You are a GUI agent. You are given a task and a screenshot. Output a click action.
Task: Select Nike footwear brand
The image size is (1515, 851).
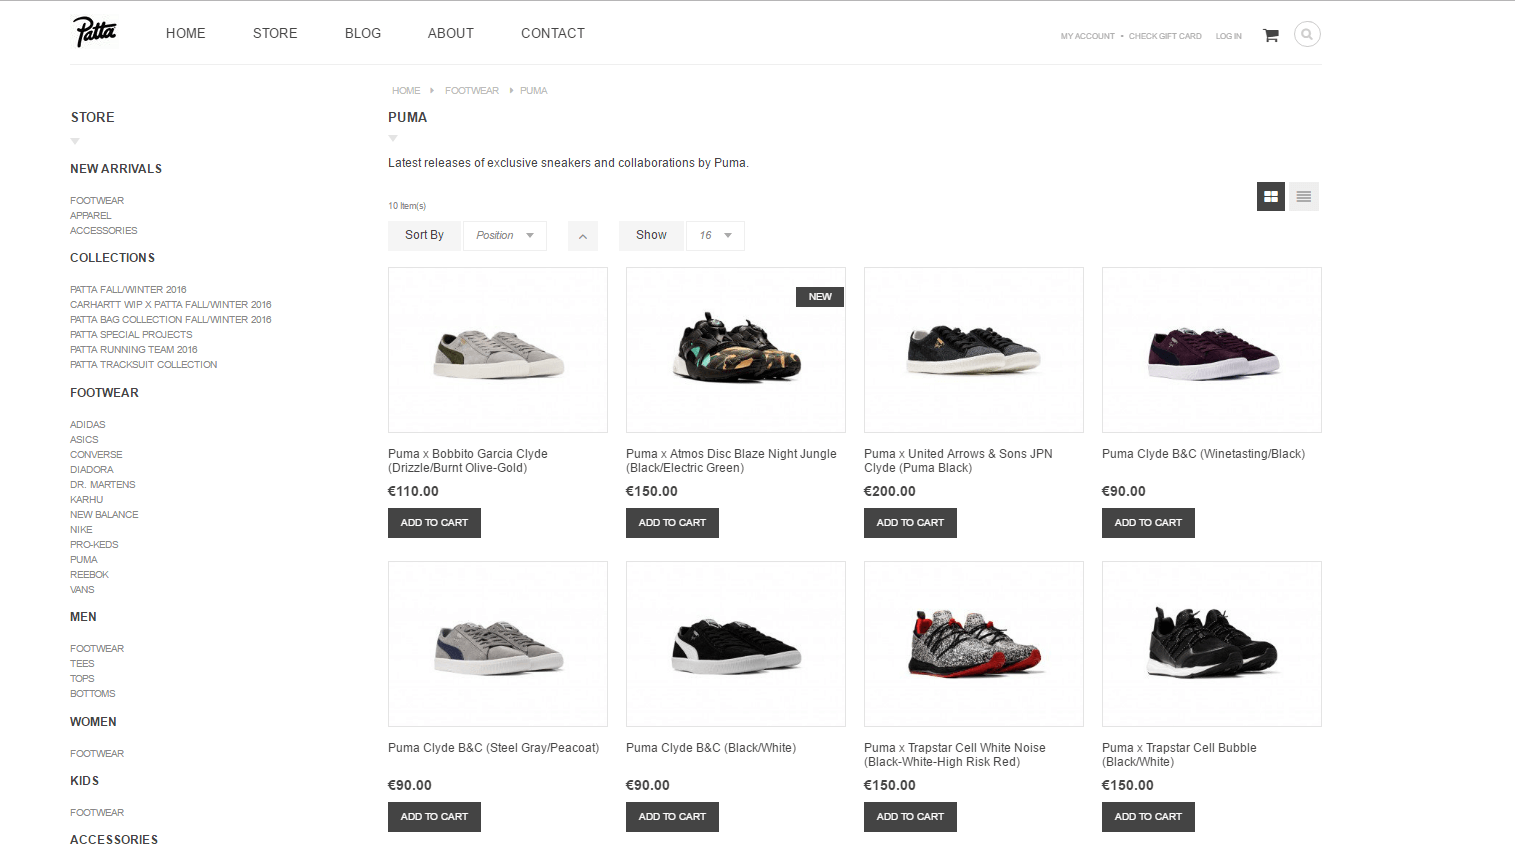coord(81,530)
